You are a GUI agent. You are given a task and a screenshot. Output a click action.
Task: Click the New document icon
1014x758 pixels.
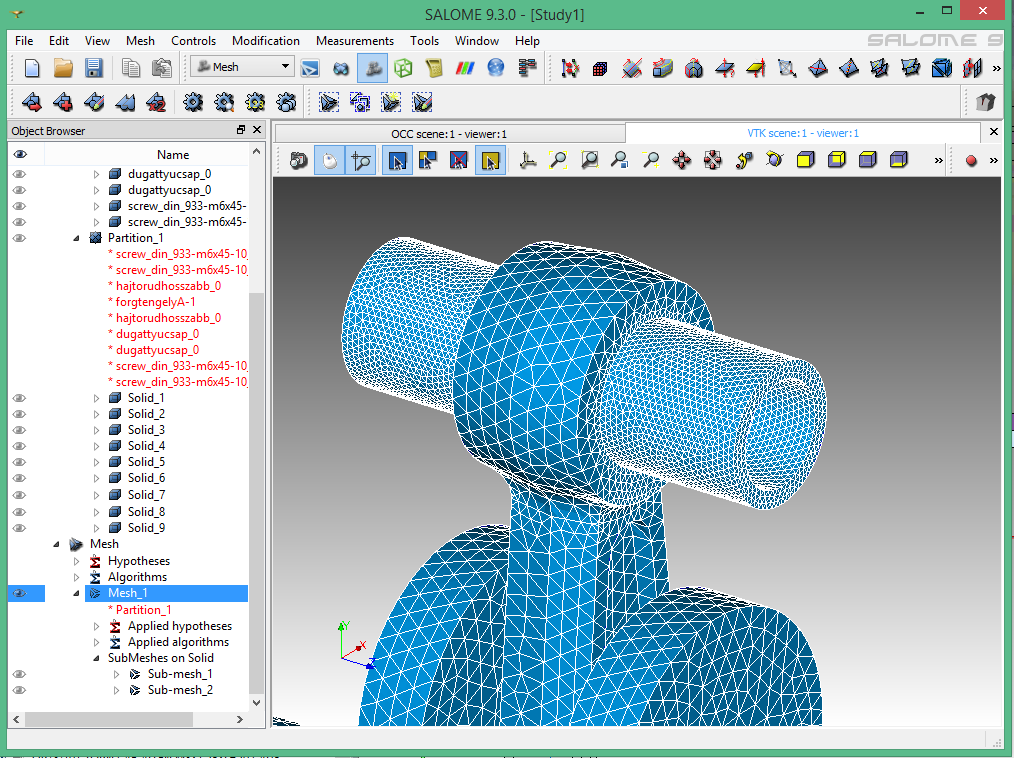pos(32,68)
